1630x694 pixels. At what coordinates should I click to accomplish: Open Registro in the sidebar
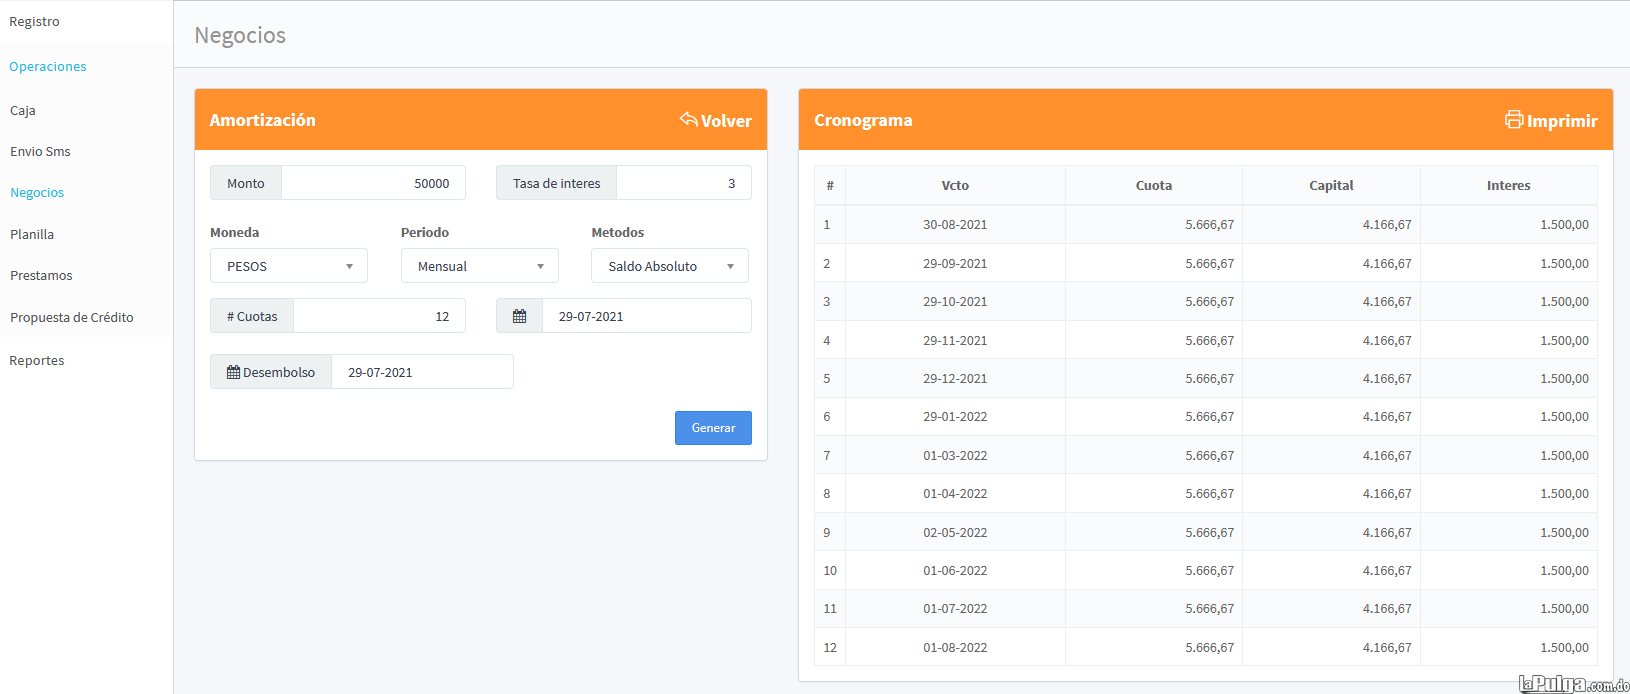tap(34, 21)
